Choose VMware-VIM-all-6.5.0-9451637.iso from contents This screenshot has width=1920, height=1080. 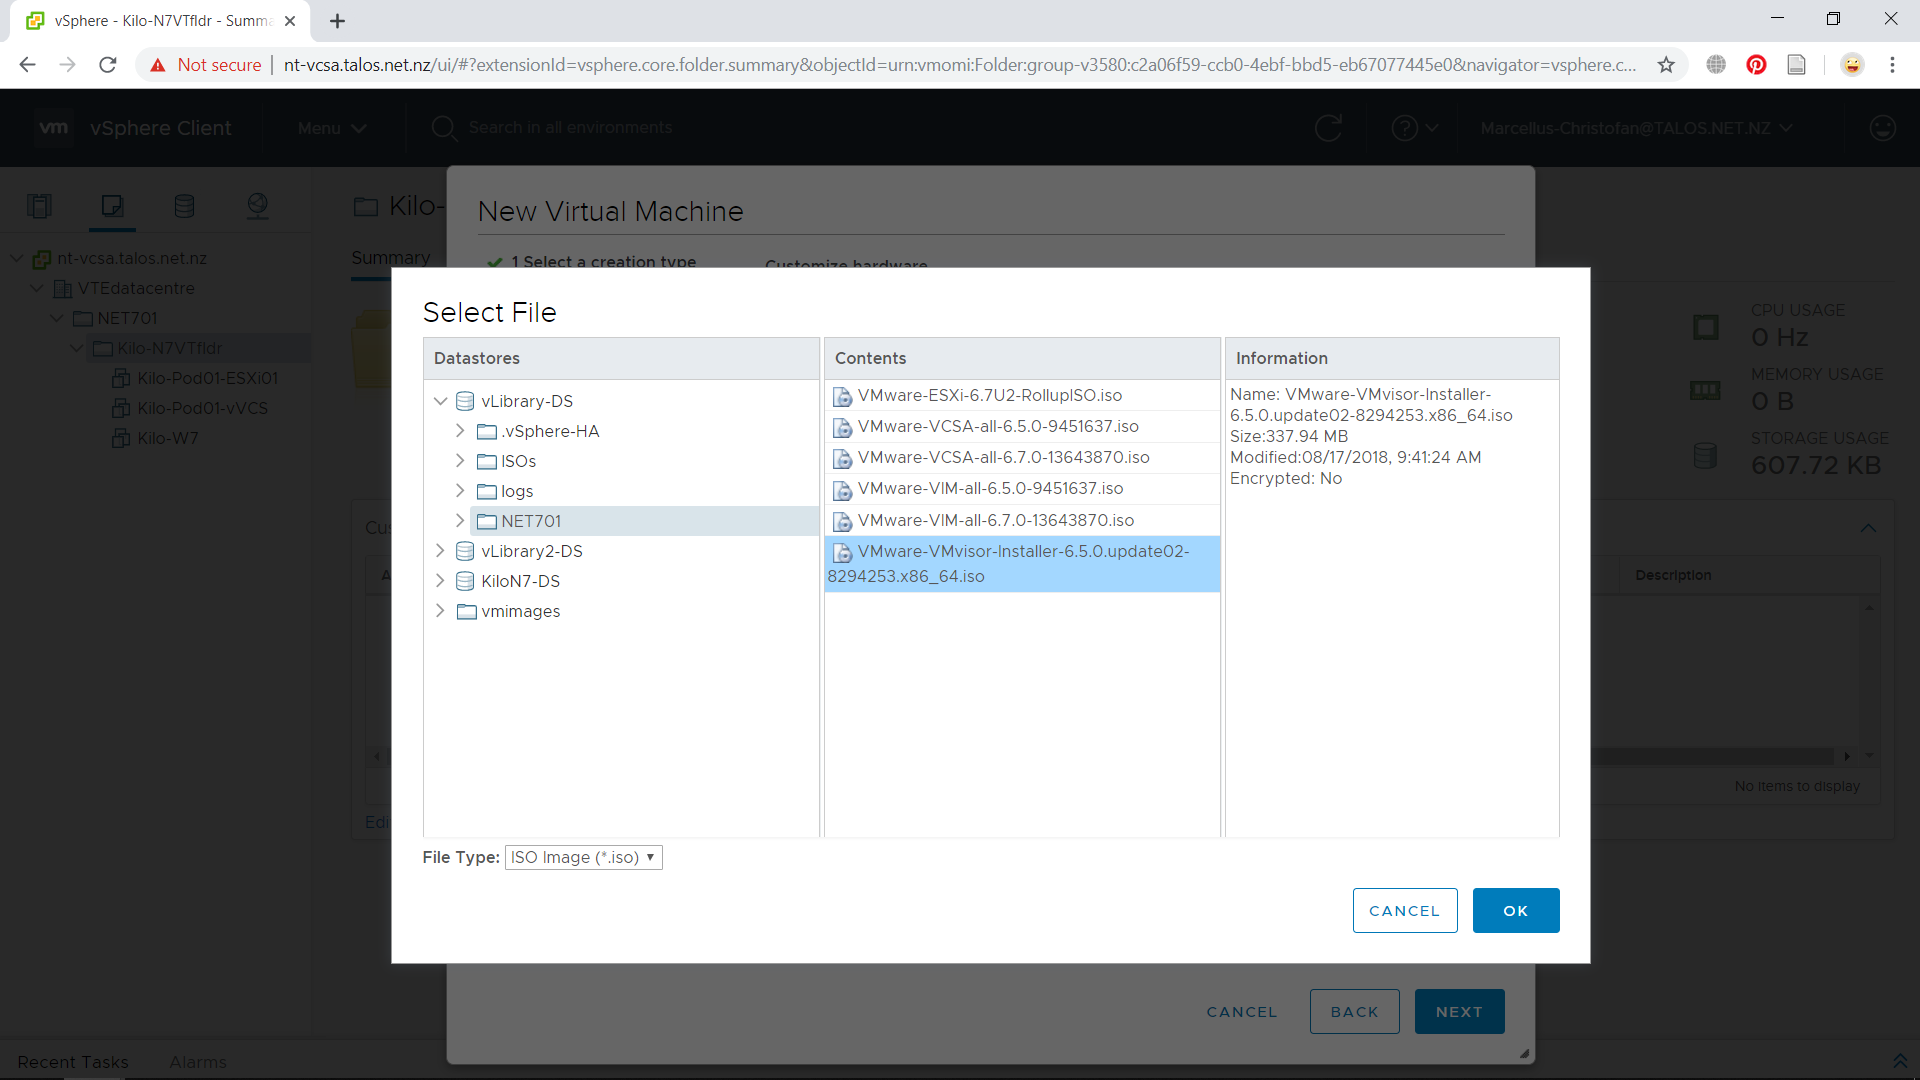click(x=990, y=489)
